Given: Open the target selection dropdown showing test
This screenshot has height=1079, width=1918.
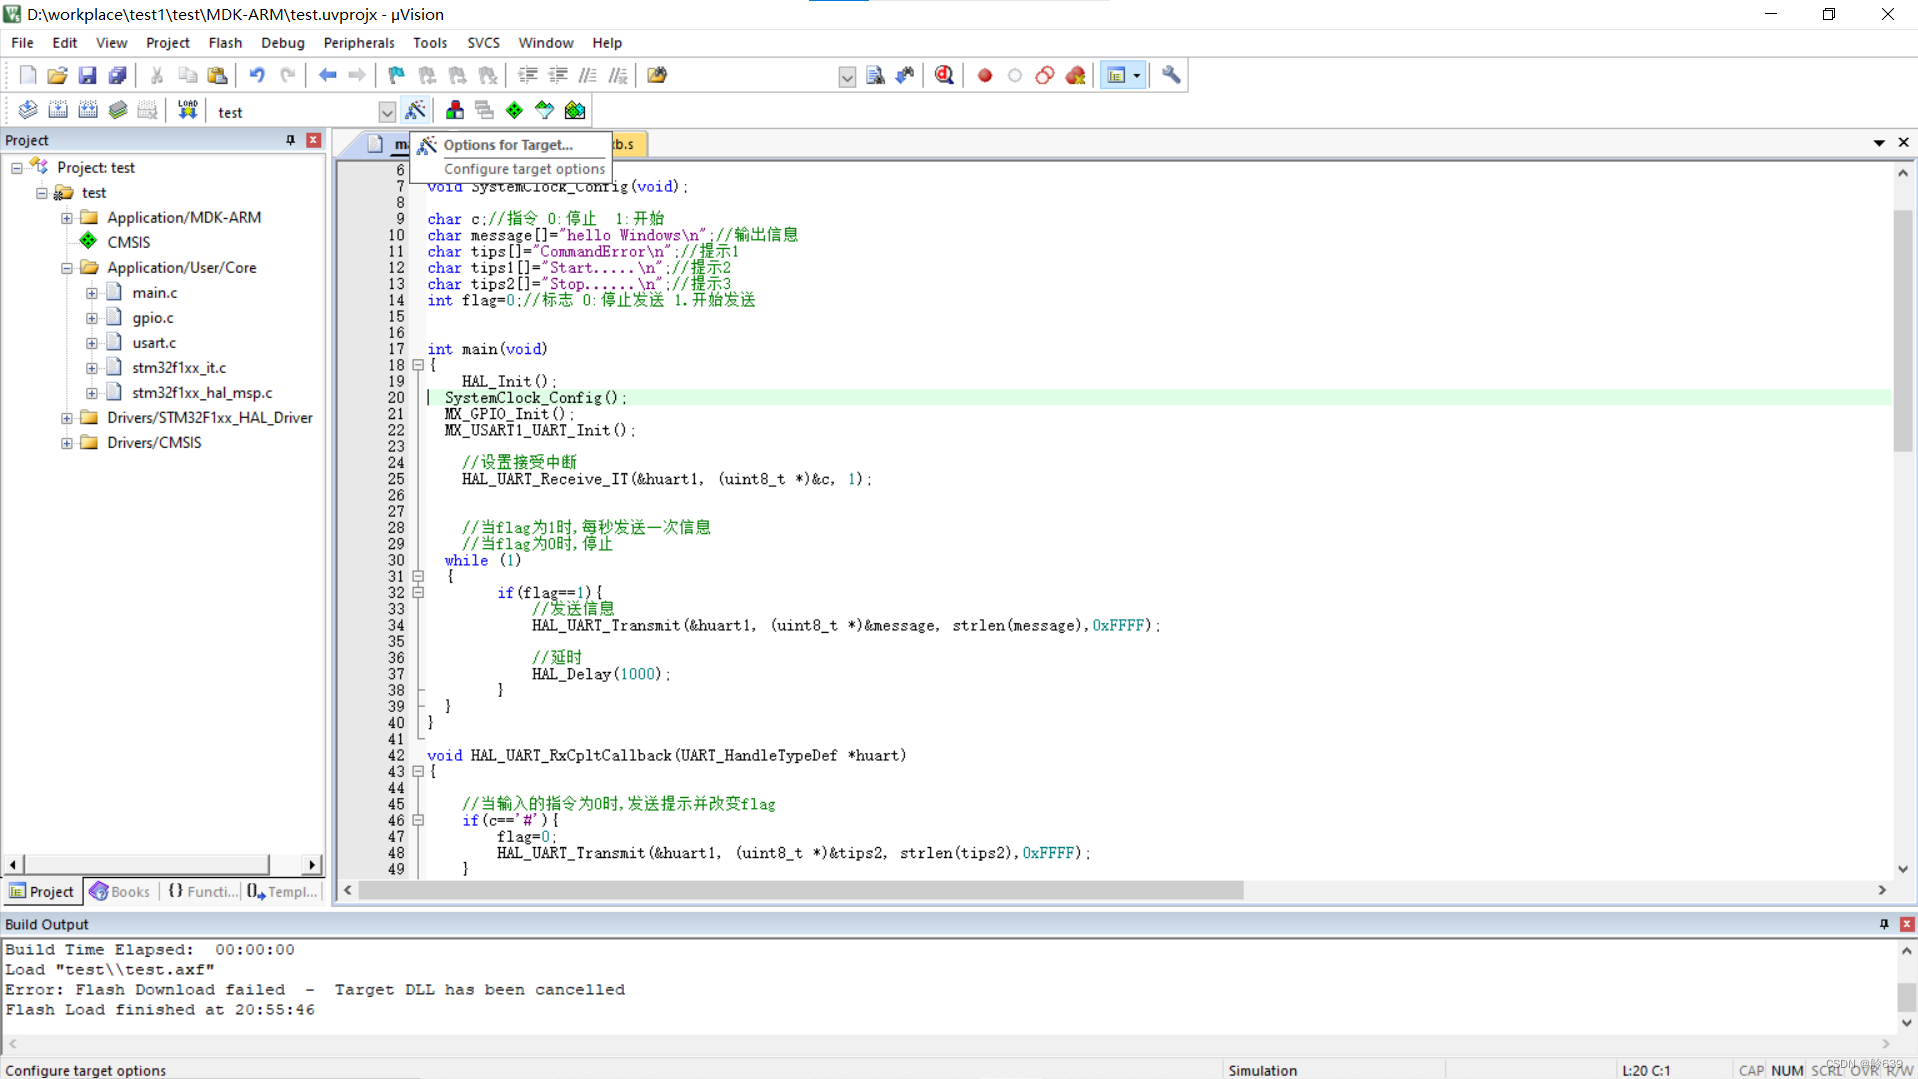Looking at the screenshot, I should [387, 112].
